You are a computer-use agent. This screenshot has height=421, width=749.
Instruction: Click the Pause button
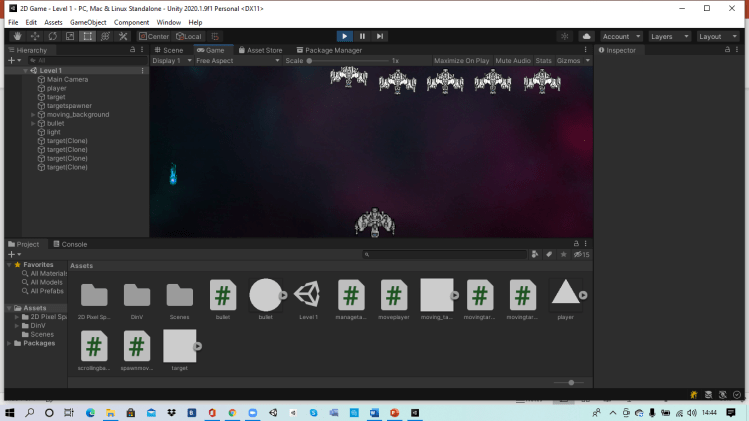click(x=363, y=36)
